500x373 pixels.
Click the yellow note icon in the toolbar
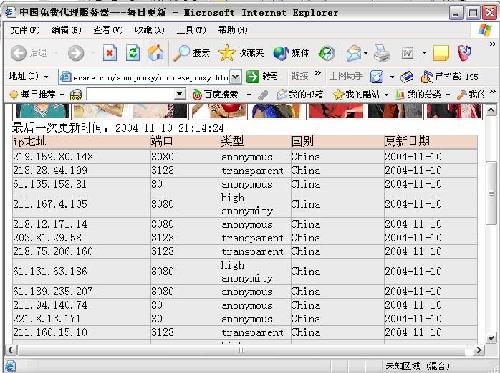441,53
